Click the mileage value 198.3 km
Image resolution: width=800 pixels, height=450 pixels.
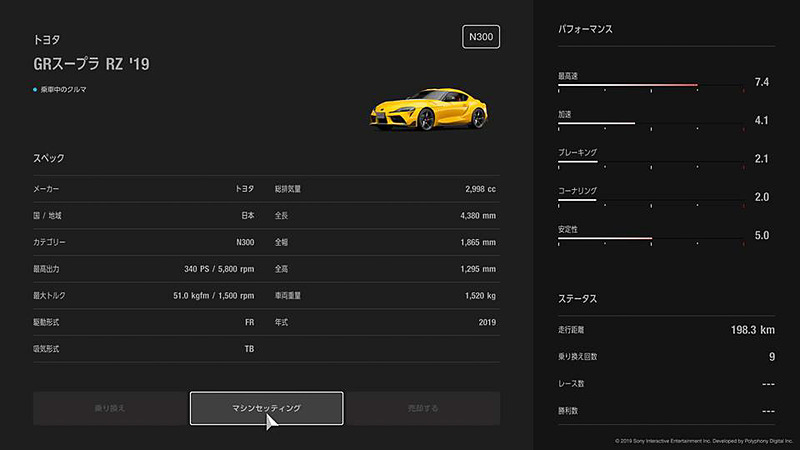753,330
